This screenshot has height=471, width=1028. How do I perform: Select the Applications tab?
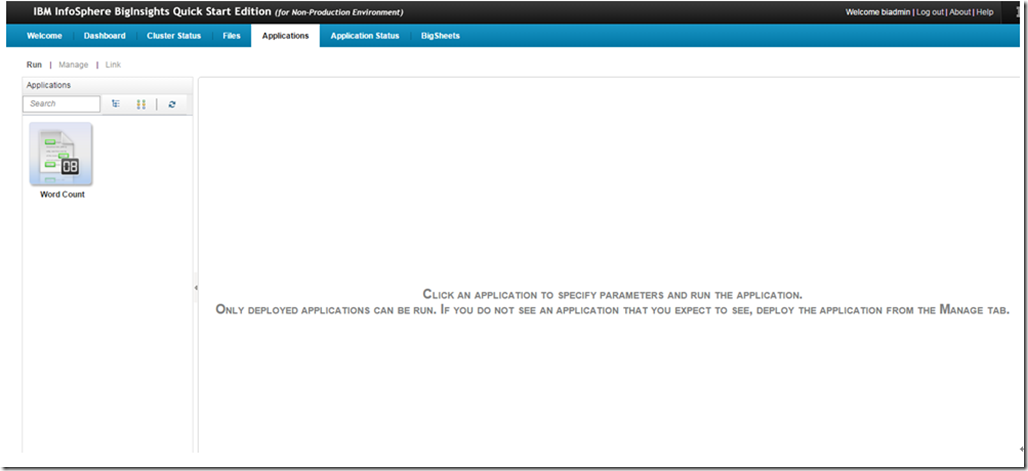click(285, 36)
